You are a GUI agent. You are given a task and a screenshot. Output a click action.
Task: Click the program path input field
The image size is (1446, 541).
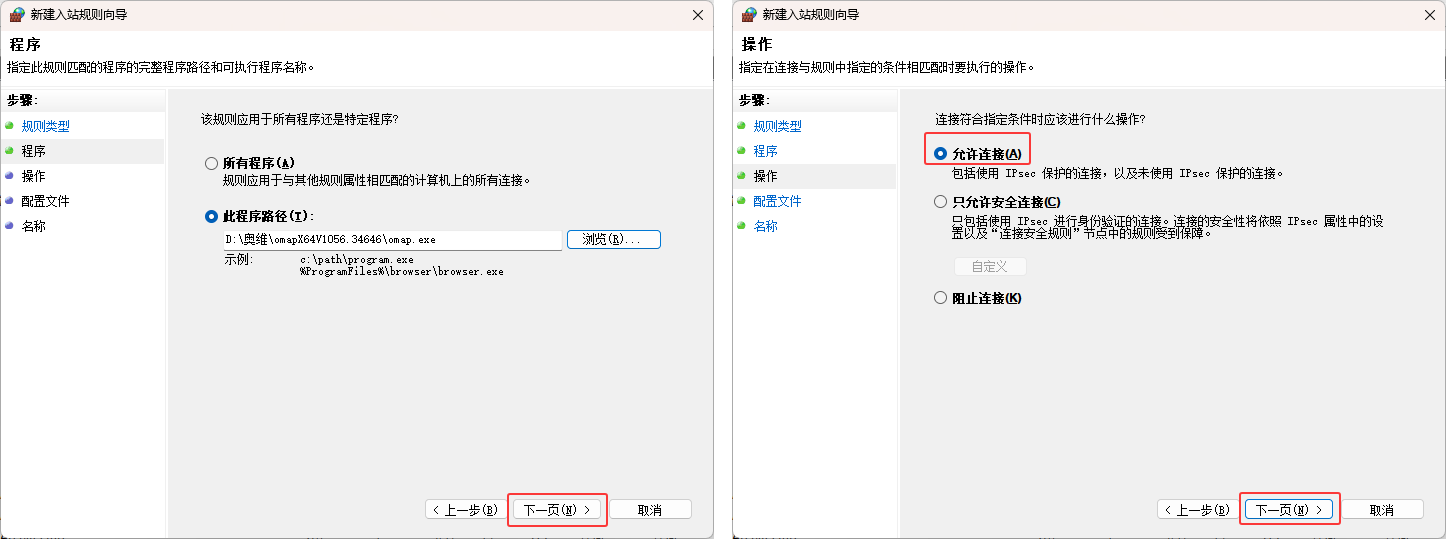point(393,240)
